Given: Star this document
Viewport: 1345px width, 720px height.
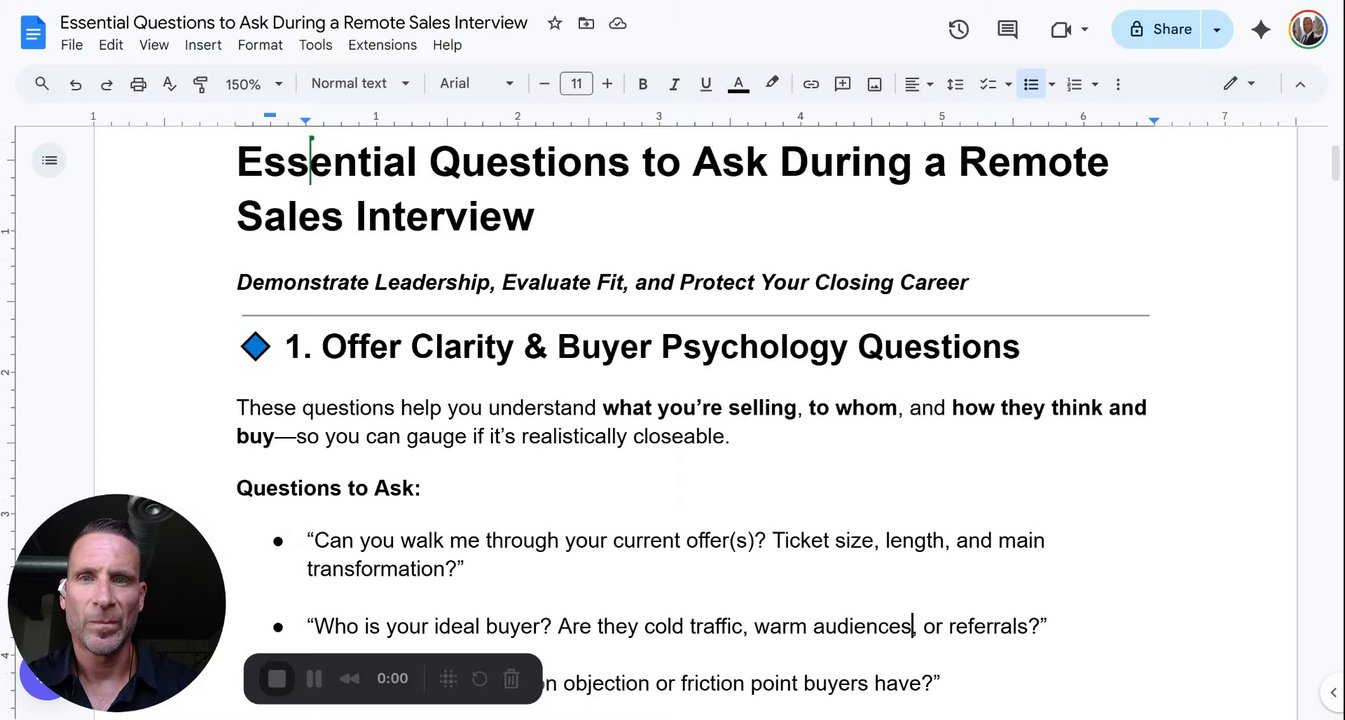Looking at the screenshot, I should click(555, 23).
